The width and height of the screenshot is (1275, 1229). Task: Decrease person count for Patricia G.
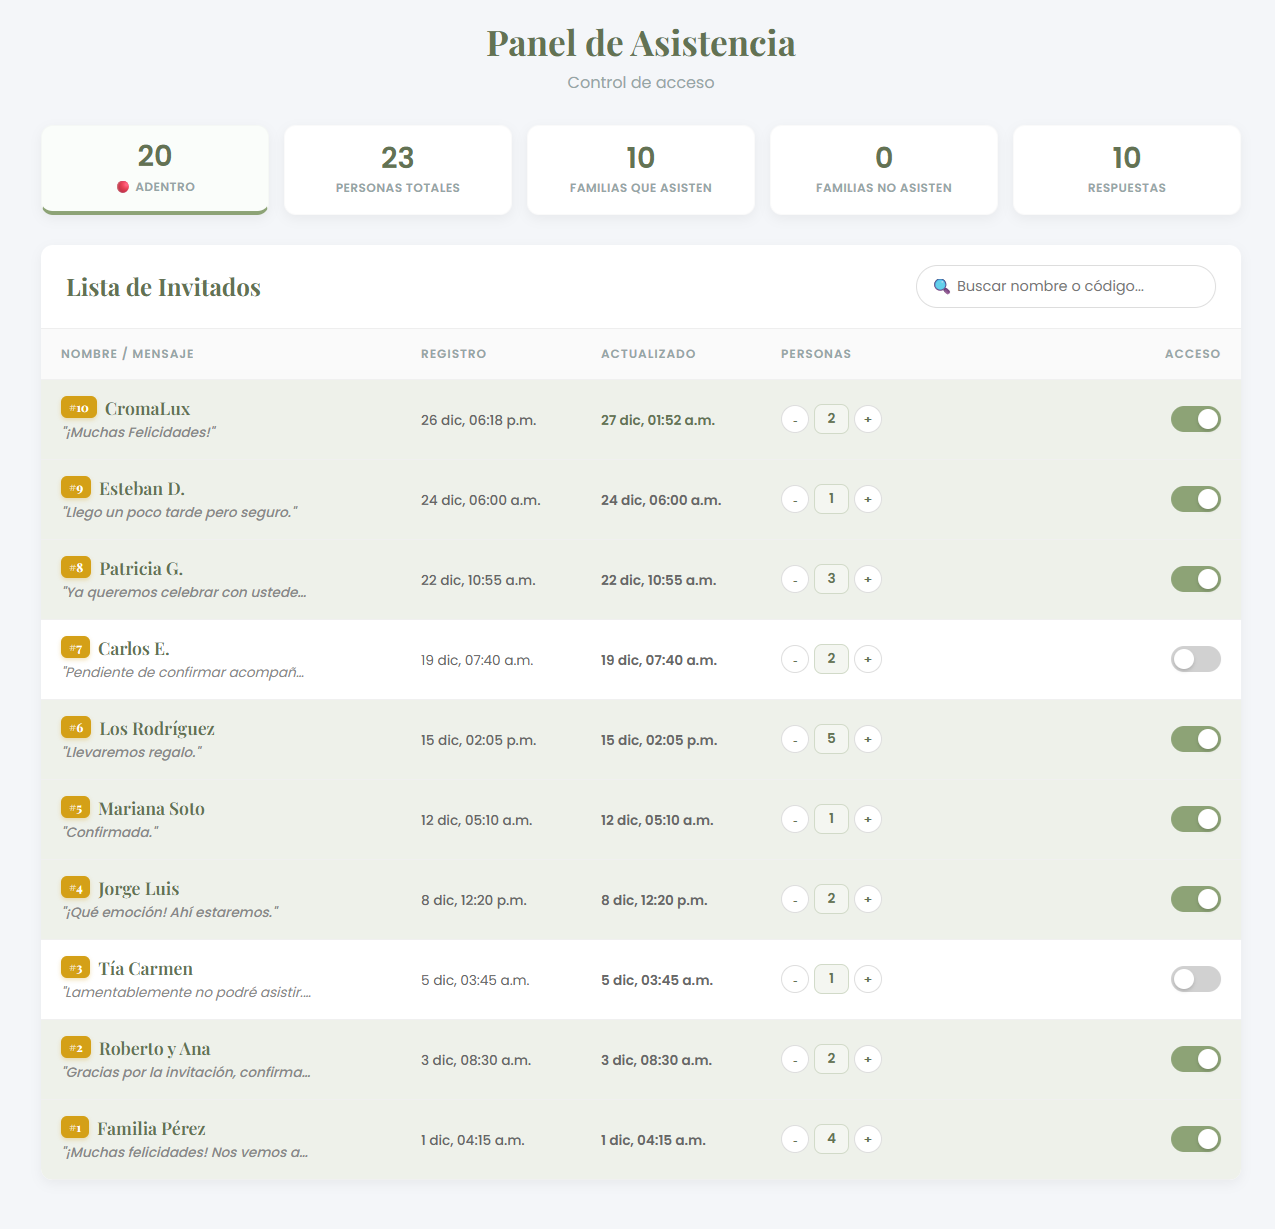(x=795, y=579)
